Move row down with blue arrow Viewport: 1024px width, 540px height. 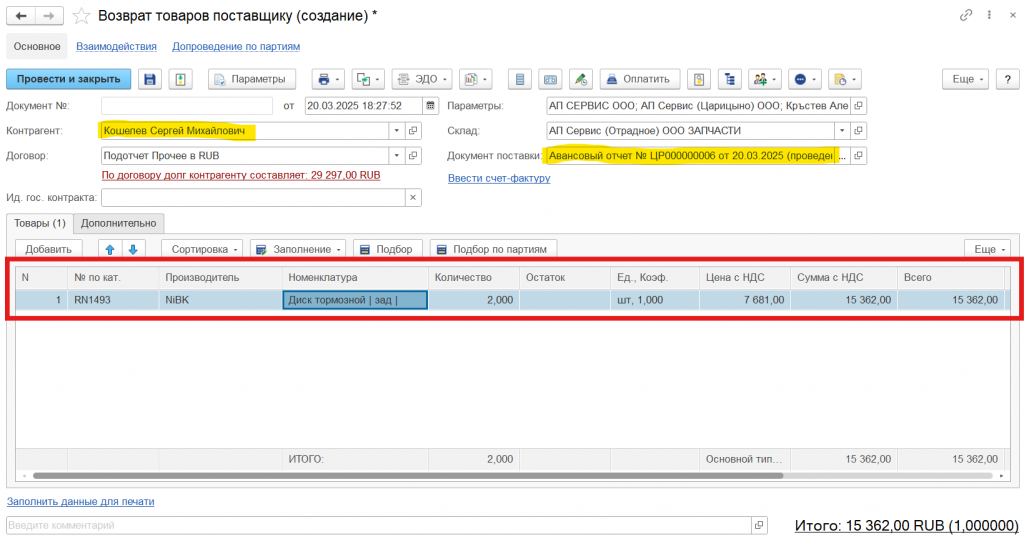click(x=132, y=249)
